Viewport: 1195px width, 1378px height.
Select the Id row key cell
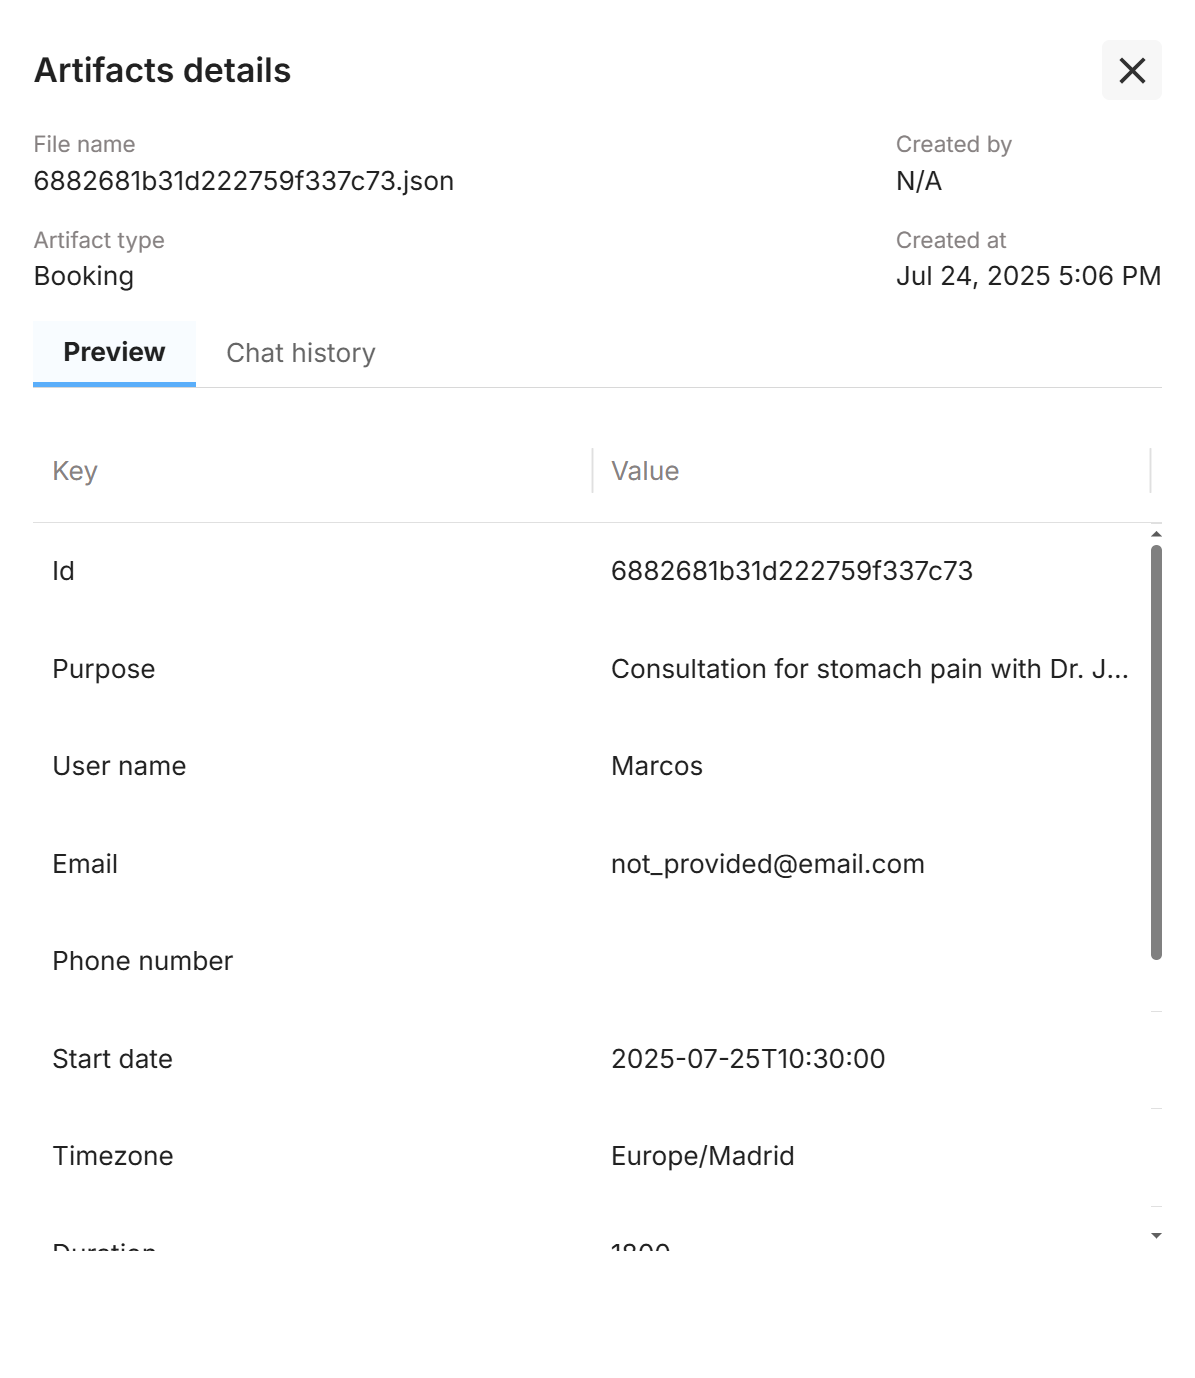(64, 571)
